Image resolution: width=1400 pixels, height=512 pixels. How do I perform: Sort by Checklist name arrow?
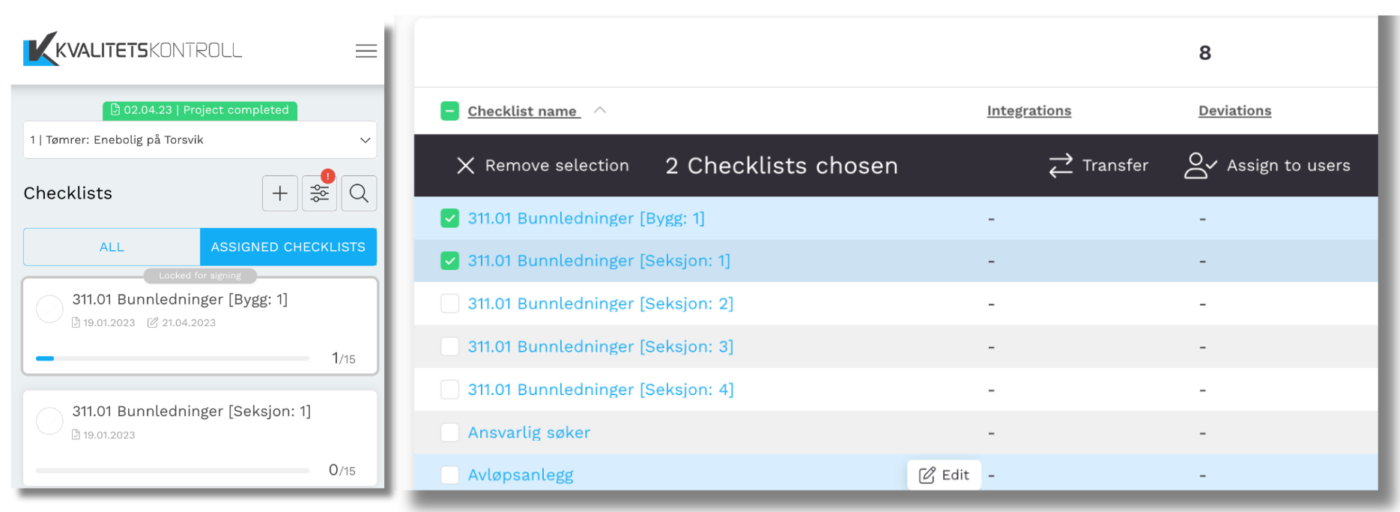point(600,111)
